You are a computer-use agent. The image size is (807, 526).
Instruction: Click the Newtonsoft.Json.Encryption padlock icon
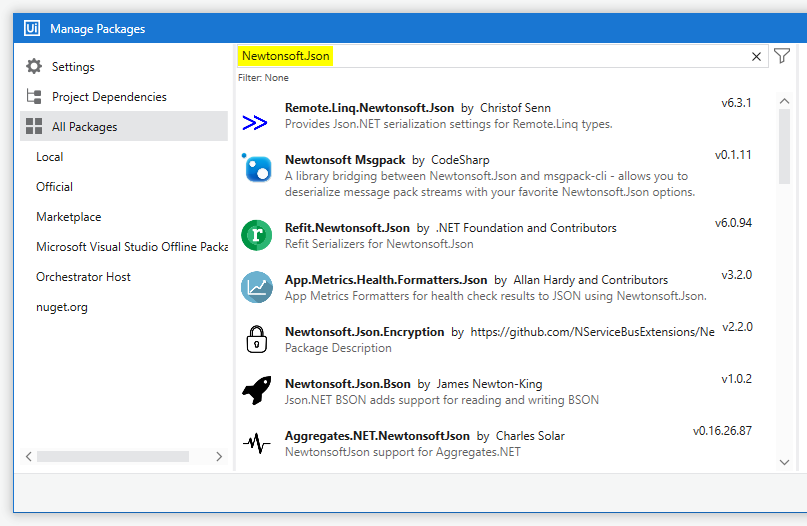[x=256, y=339]
